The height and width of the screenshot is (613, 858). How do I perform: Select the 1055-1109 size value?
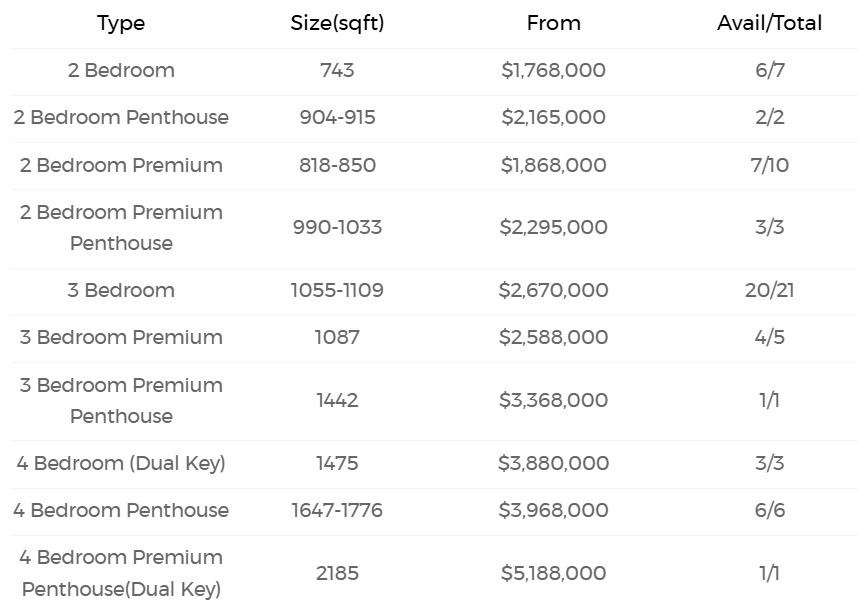337,290
